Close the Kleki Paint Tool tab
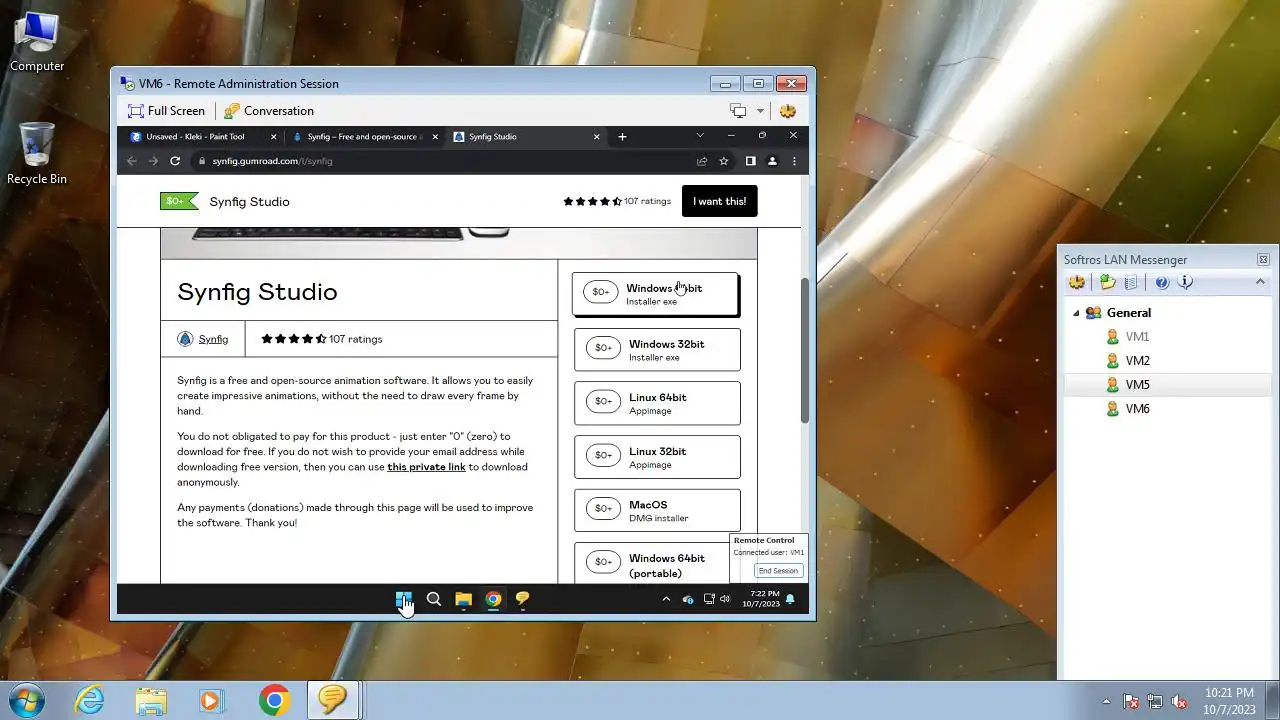Screen dimensions: 1280x720 pyautogui.click(x=274, y=137)
